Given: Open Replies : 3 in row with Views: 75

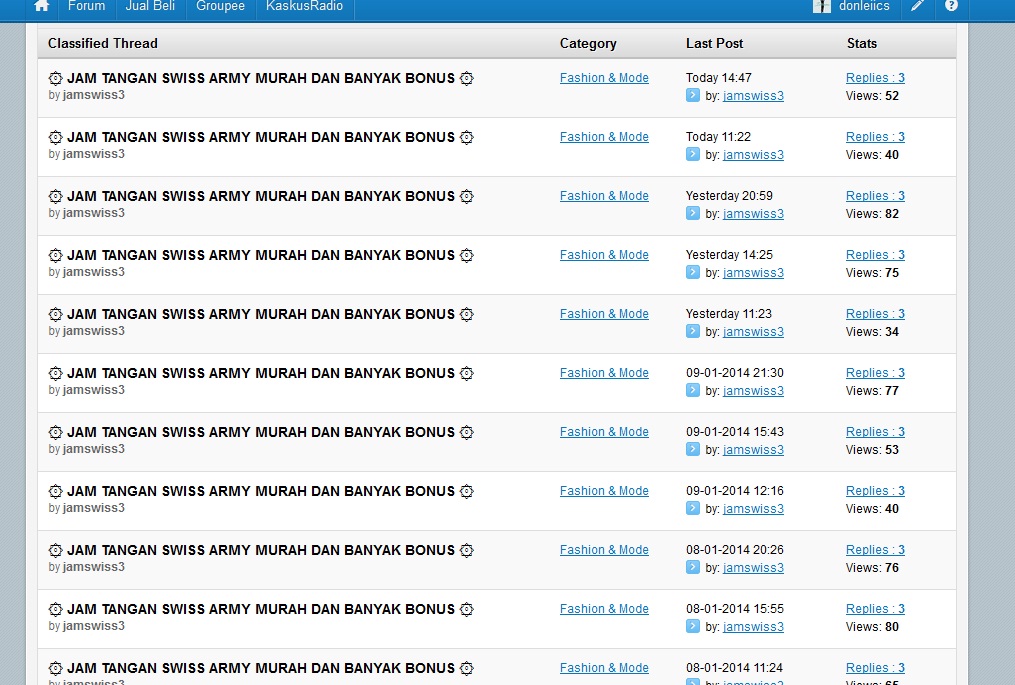Looking at the screenshot, I should [875, 254].
